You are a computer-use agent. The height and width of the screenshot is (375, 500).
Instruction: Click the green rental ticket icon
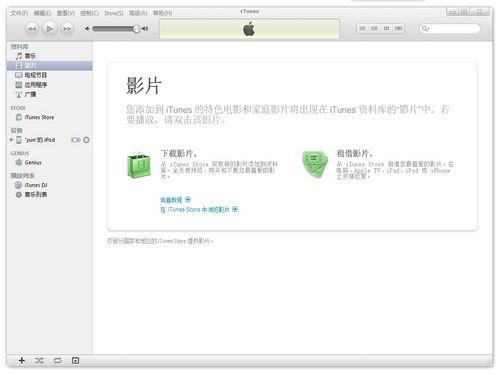coord(315,164)
